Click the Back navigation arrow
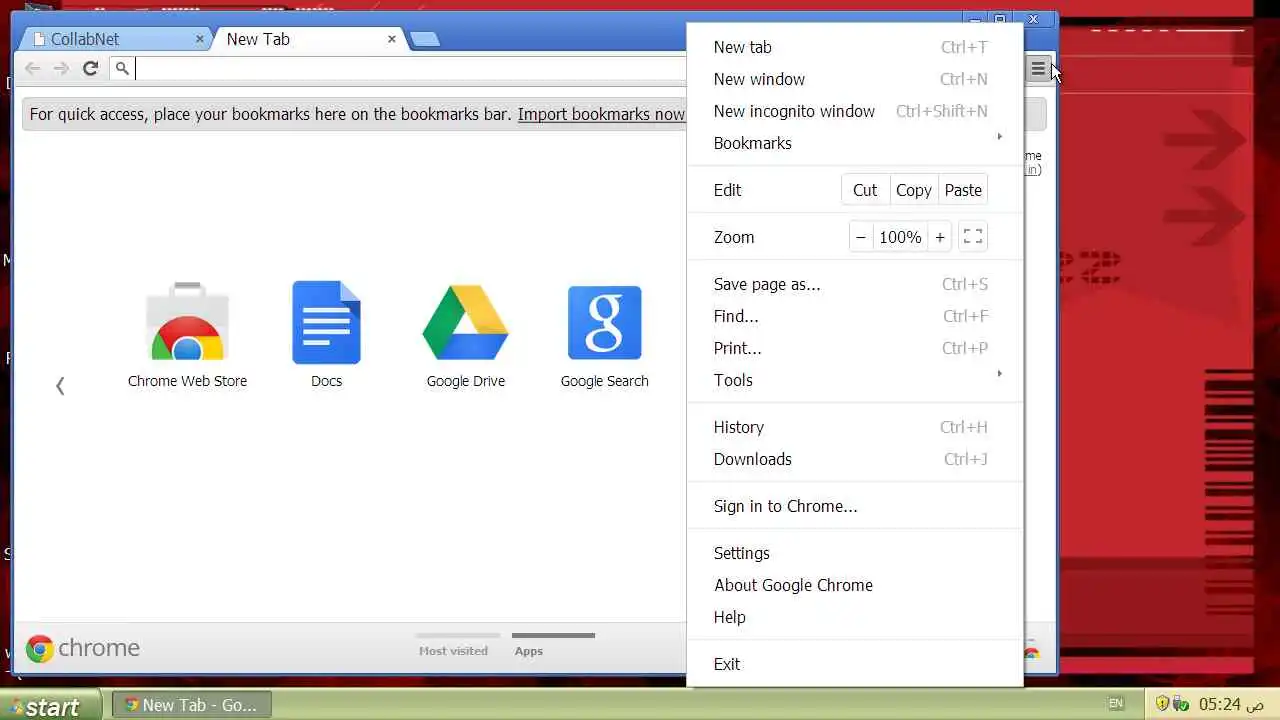1280x720 pixels. [33, 68]
